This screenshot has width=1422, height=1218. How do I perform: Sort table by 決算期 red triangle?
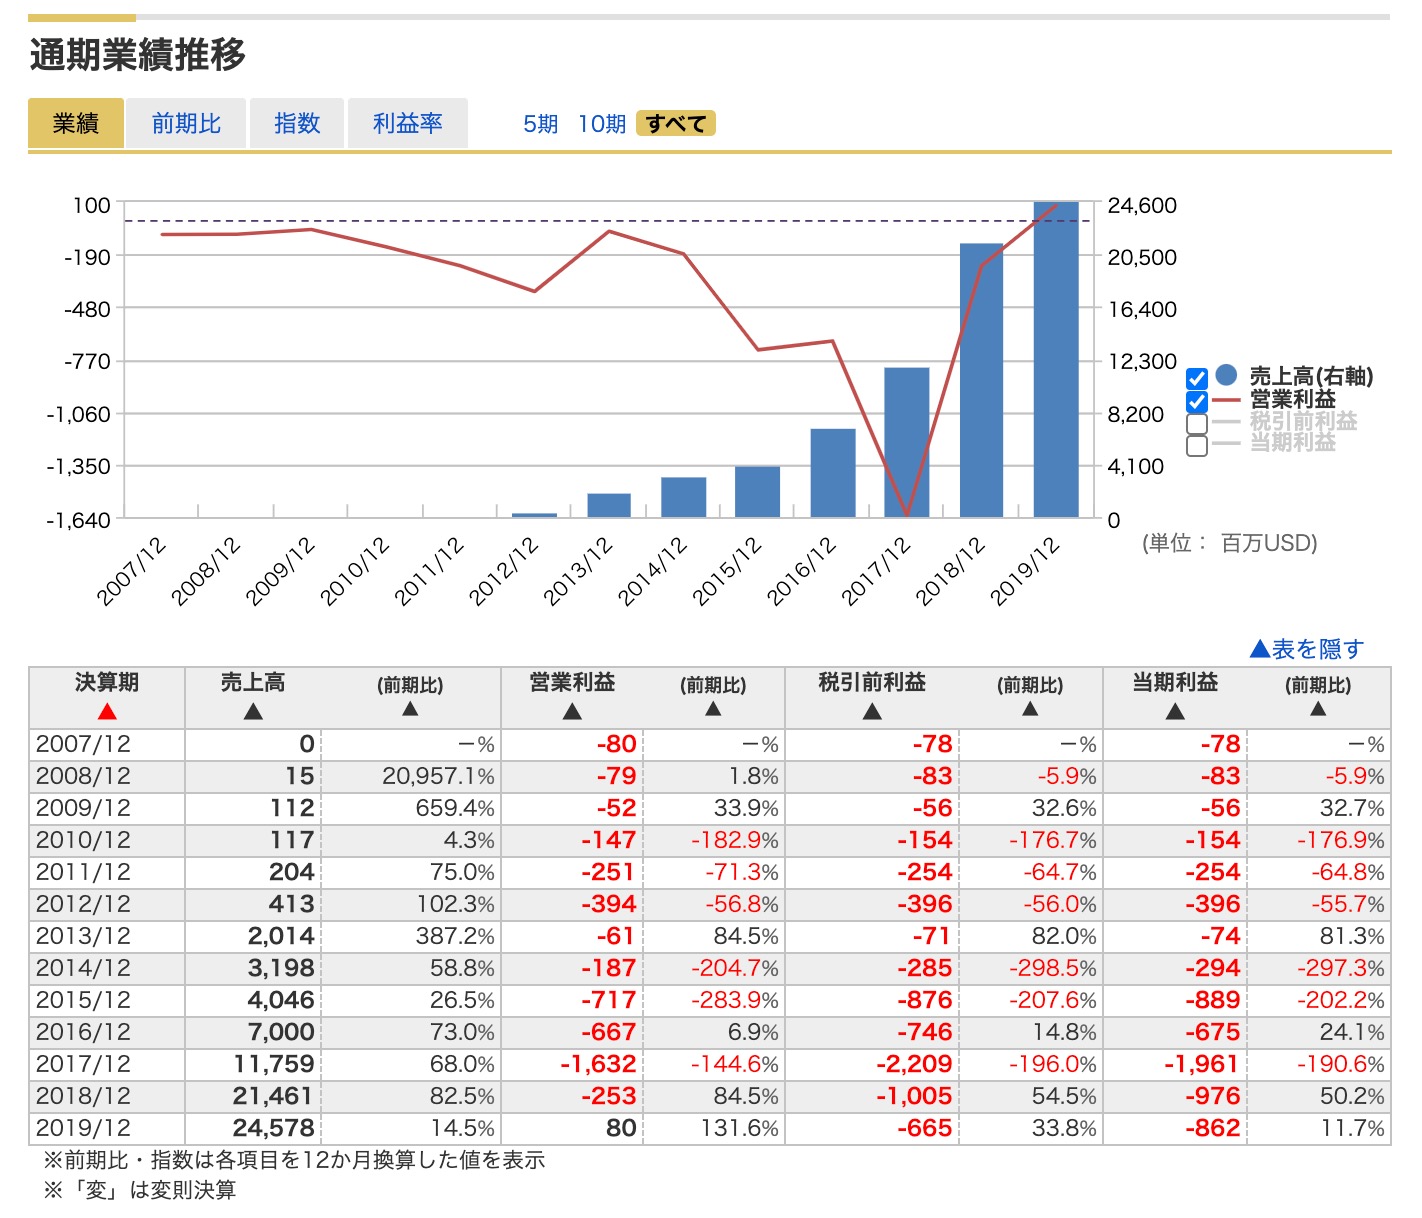(107, 711)
